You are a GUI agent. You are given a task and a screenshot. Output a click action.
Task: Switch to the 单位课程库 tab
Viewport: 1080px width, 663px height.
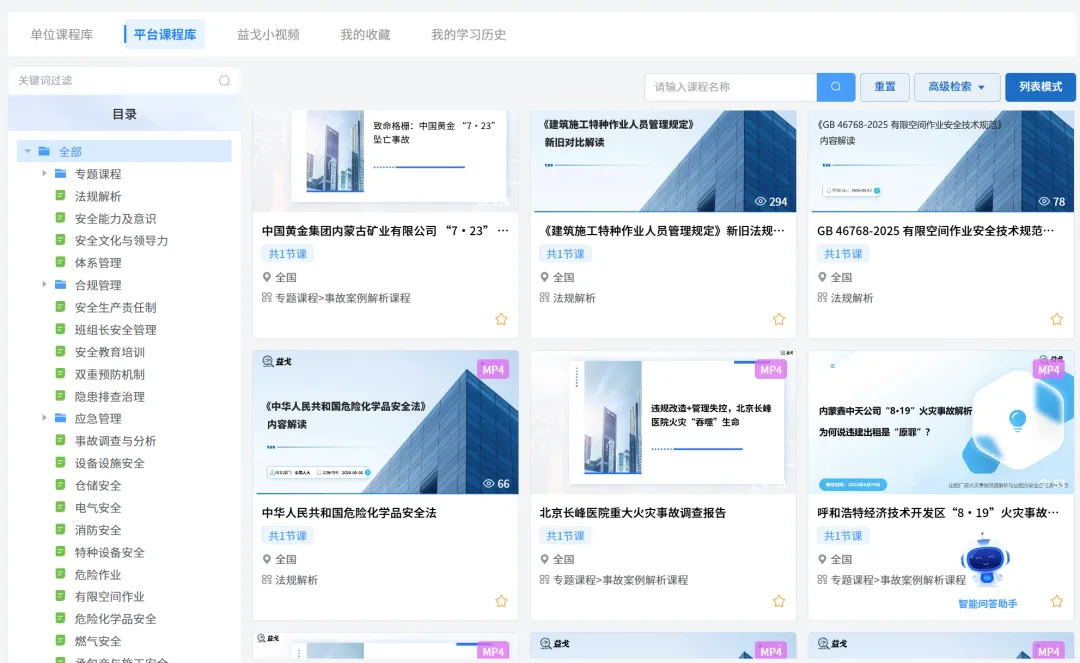61,34
